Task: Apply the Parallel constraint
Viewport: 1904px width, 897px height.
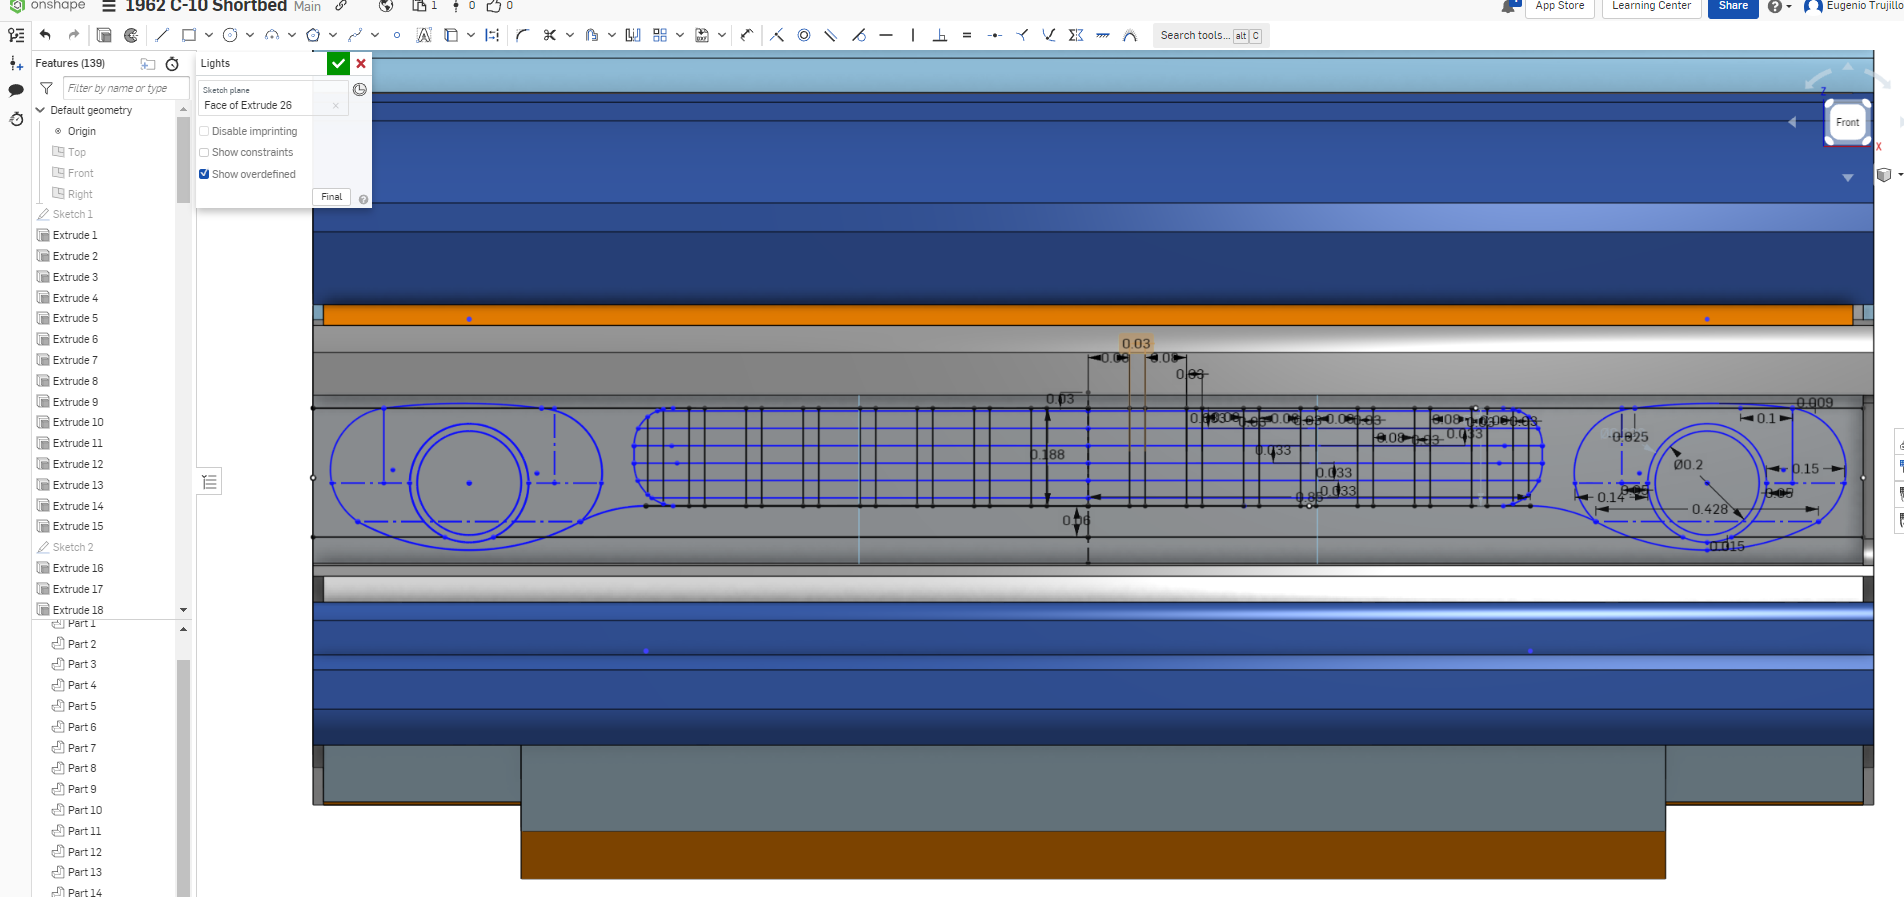Action: (830, 35)
